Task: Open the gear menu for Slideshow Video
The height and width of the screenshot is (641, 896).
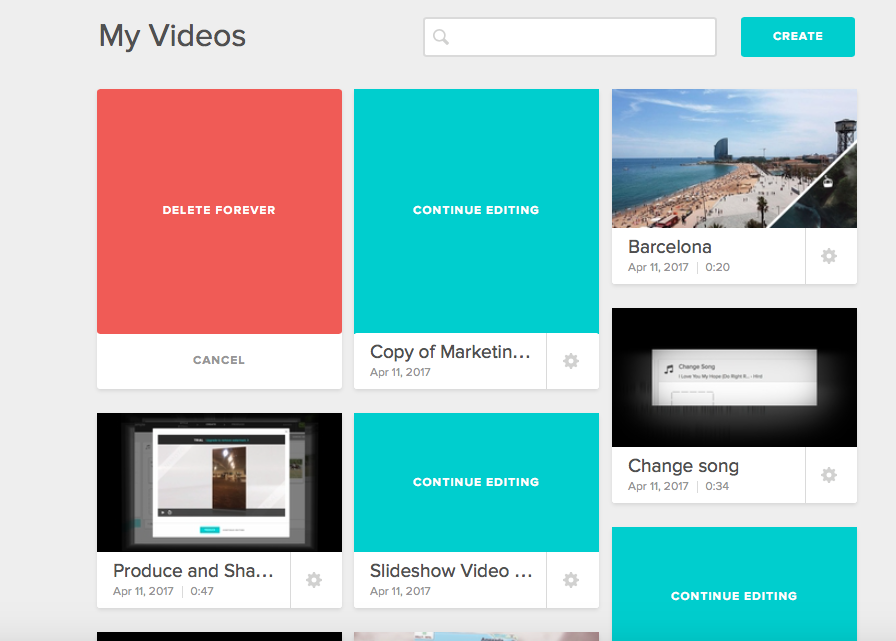Action: (571, 580)
